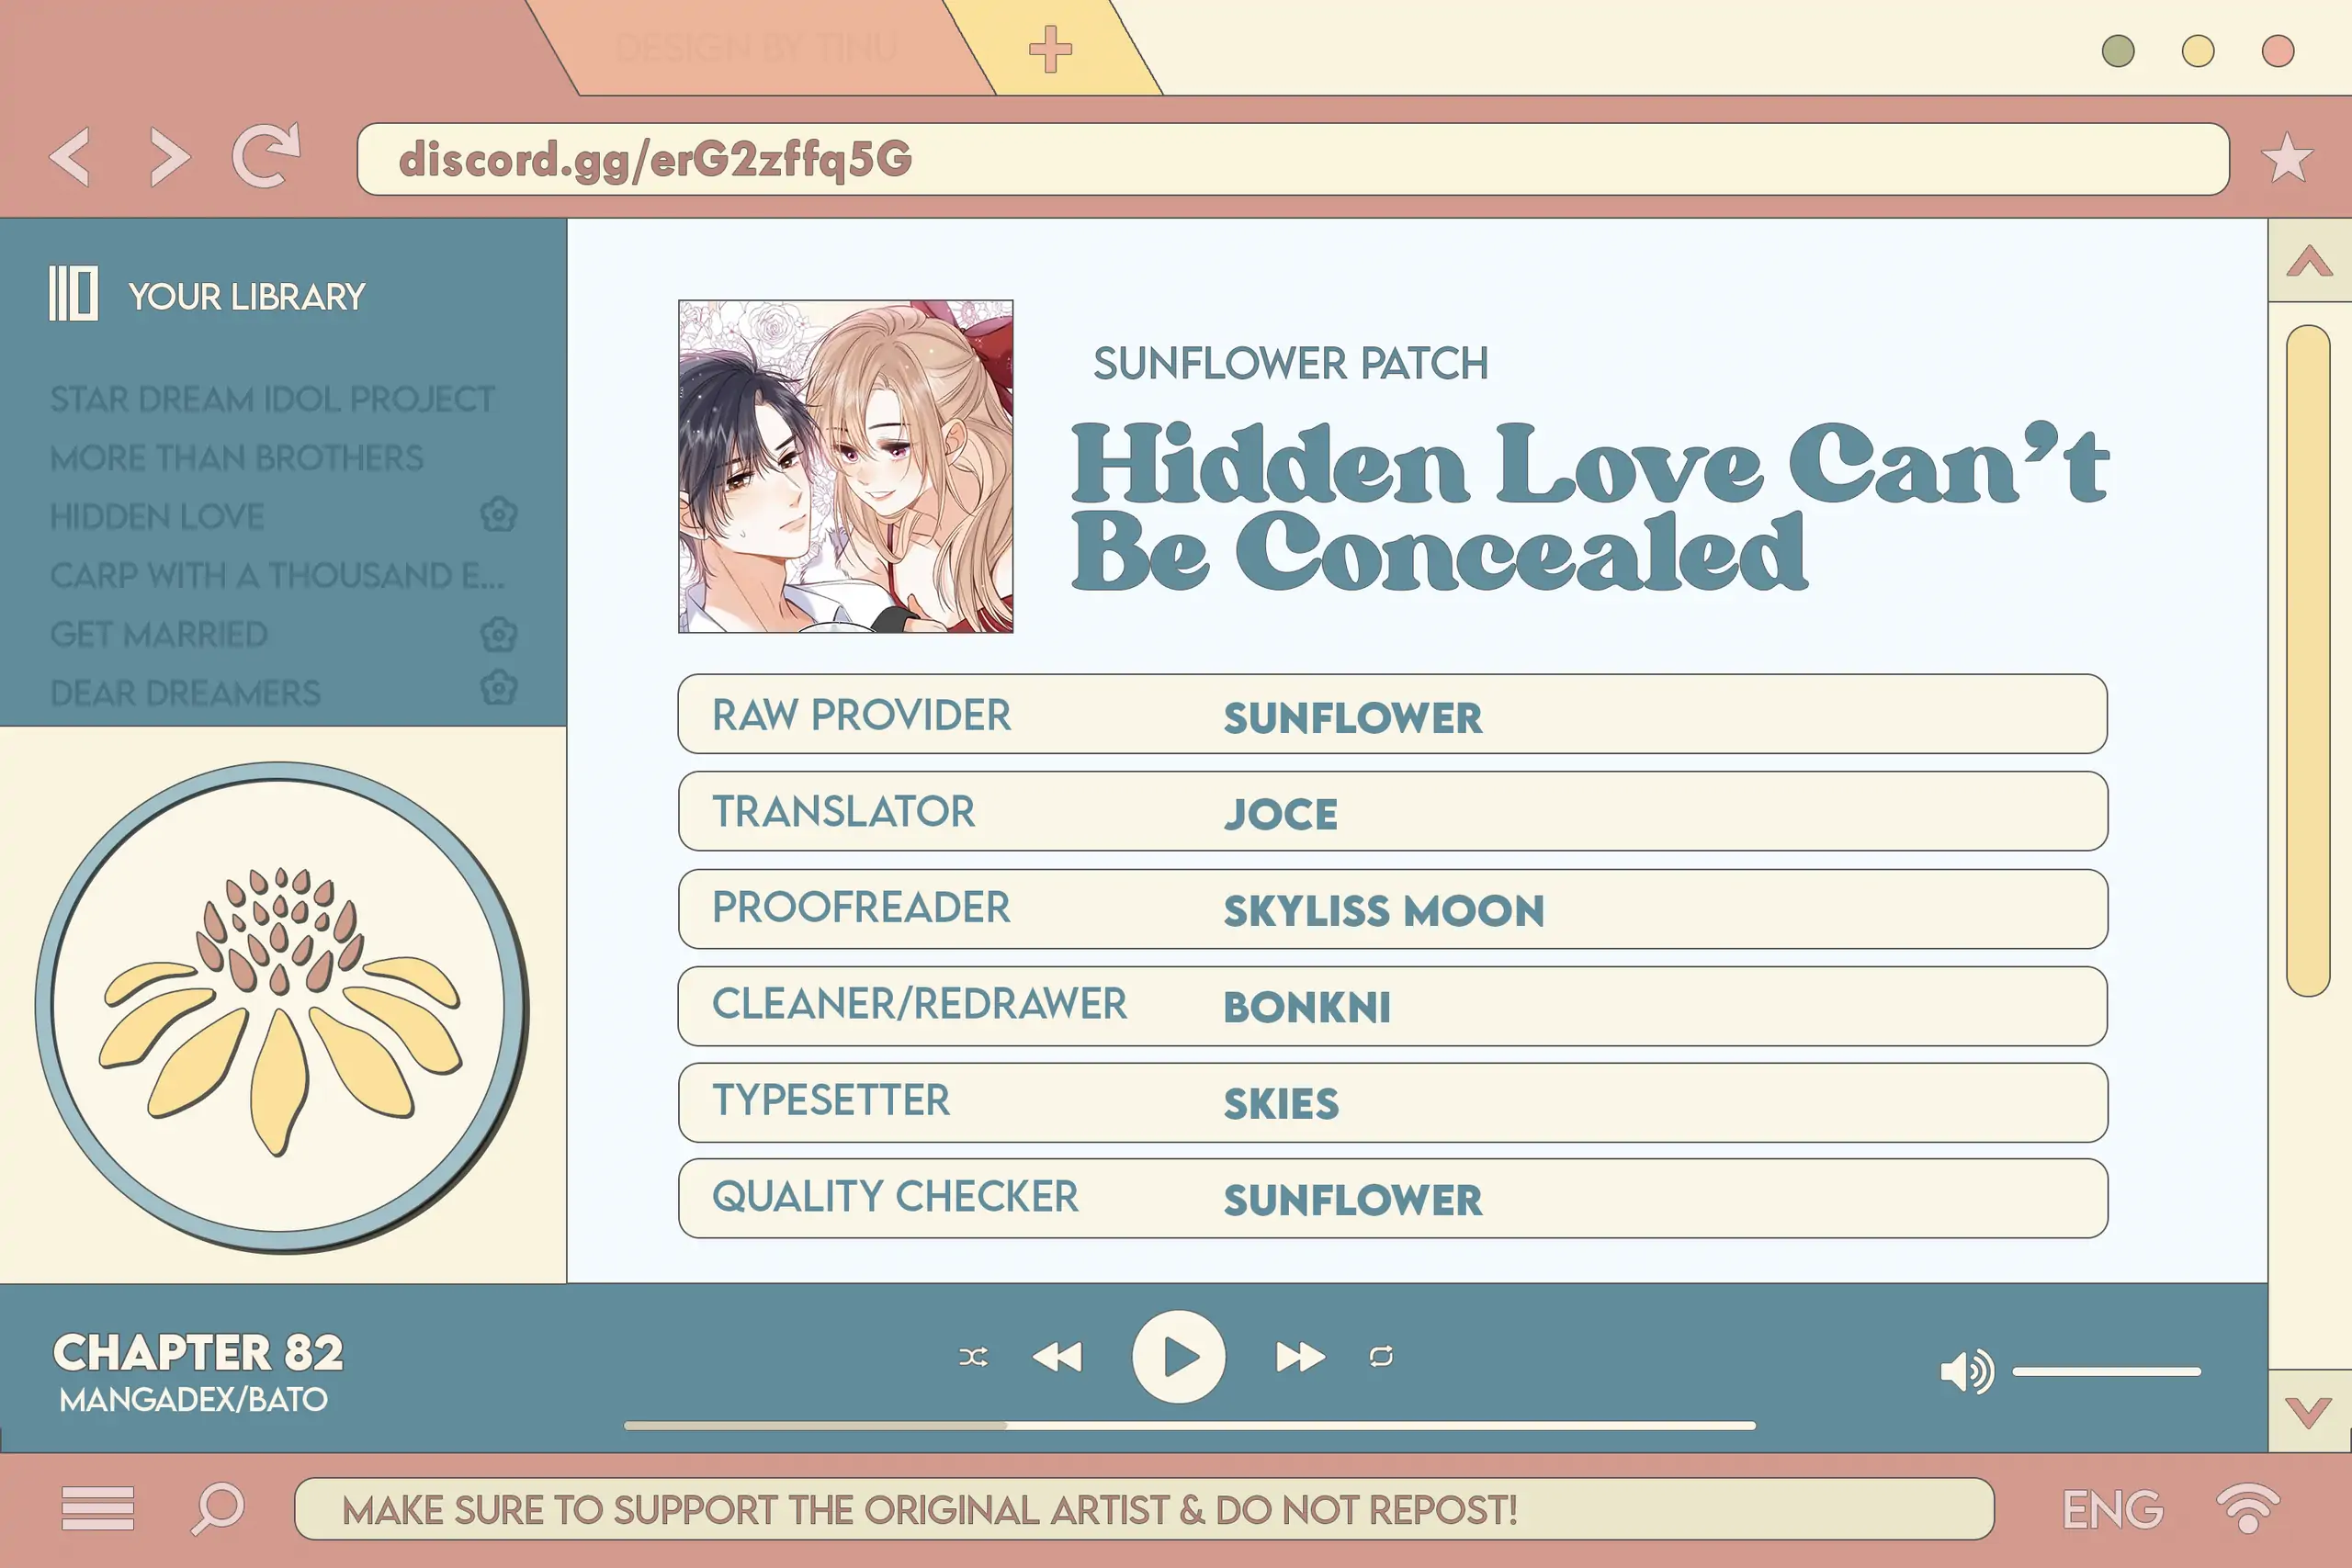Select More Than Brothers from library
Viewport: 2352px width, 1568px height.
[x=238, y=457]
